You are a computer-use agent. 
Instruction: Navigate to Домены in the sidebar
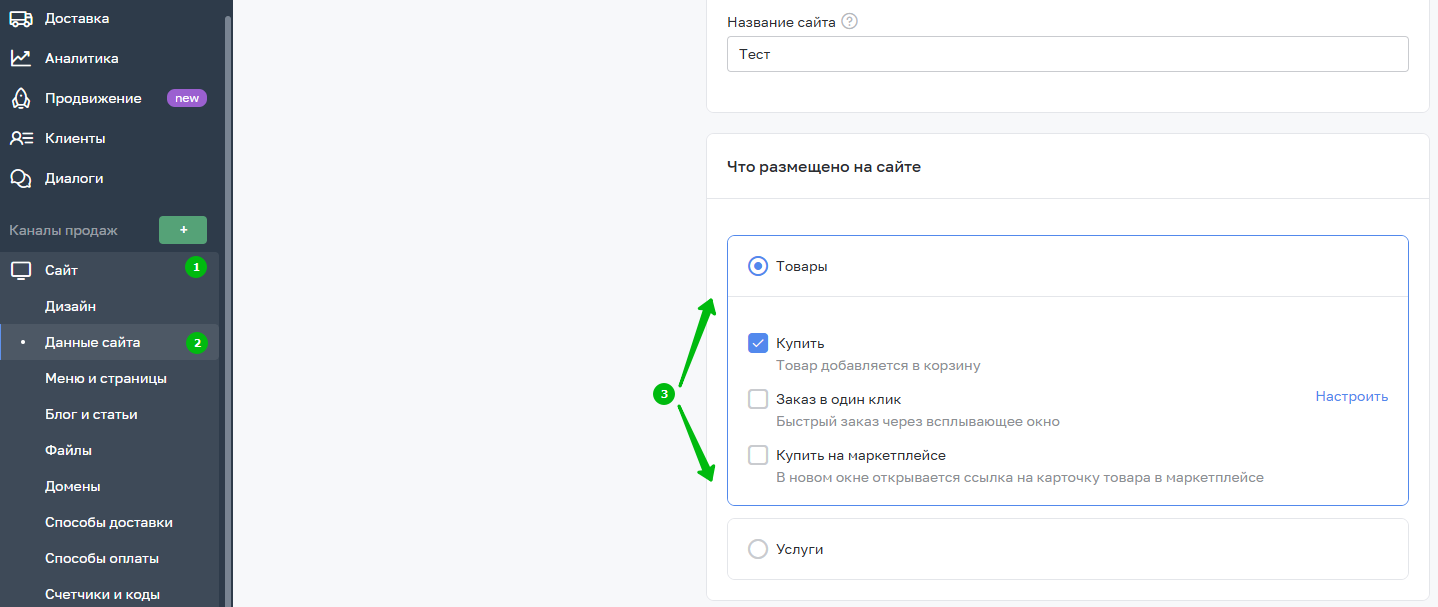point(72,486)
